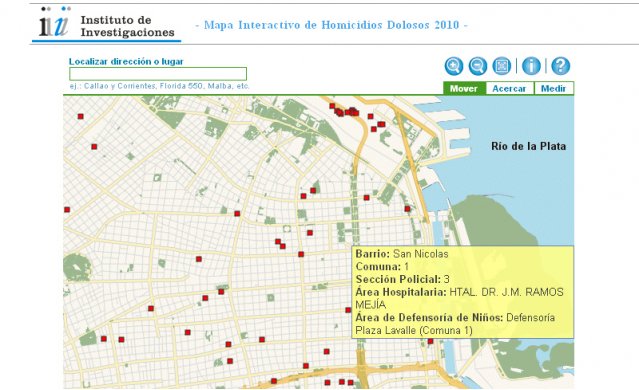Image resolution: width=639 pixels, height=390 pixels.
Task: Click the Instituto de Investigaciones text
Action: pos(128,26)
